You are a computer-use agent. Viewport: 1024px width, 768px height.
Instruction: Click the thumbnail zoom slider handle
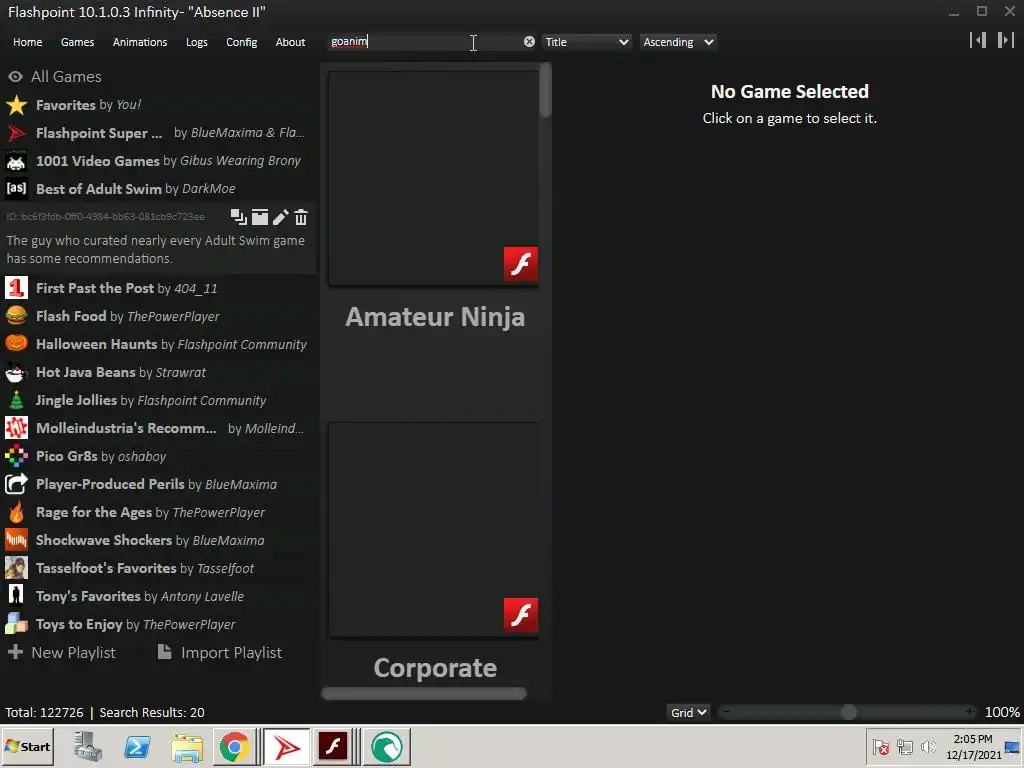[848, 712]
